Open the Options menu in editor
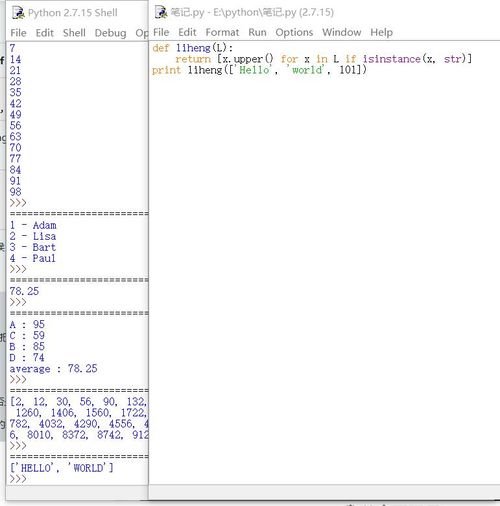 pyautogui.click(x=294, y=32)
